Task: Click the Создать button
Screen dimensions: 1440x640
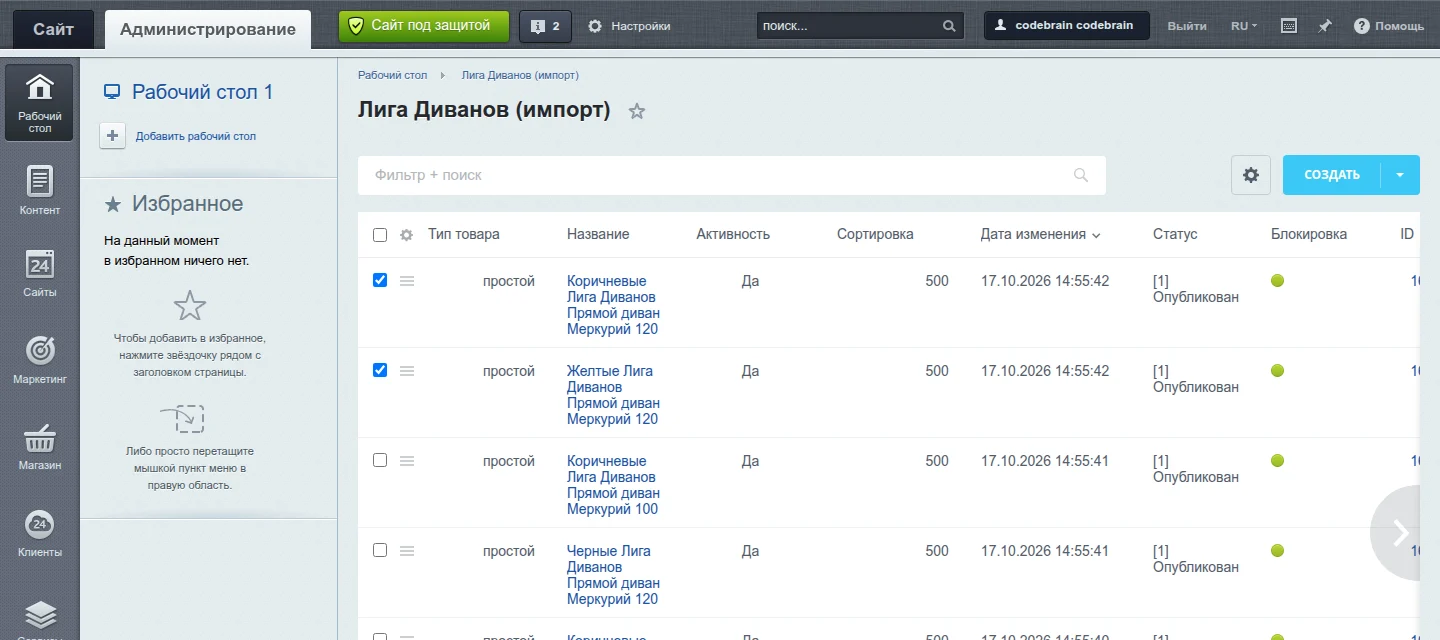Action: coord(1332,175)
